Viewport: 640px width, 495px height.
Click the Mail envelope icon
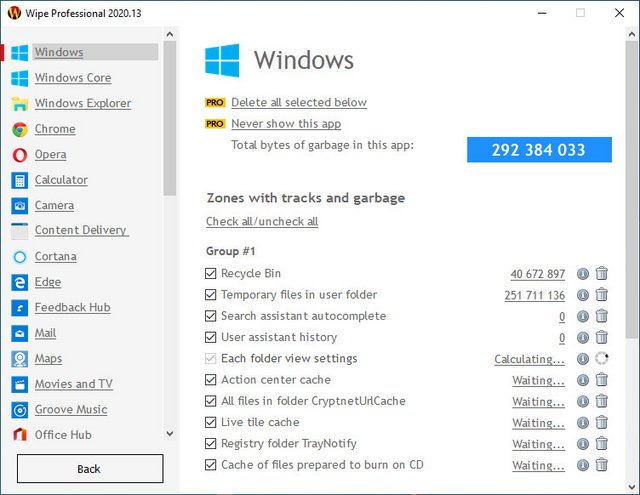20,333
